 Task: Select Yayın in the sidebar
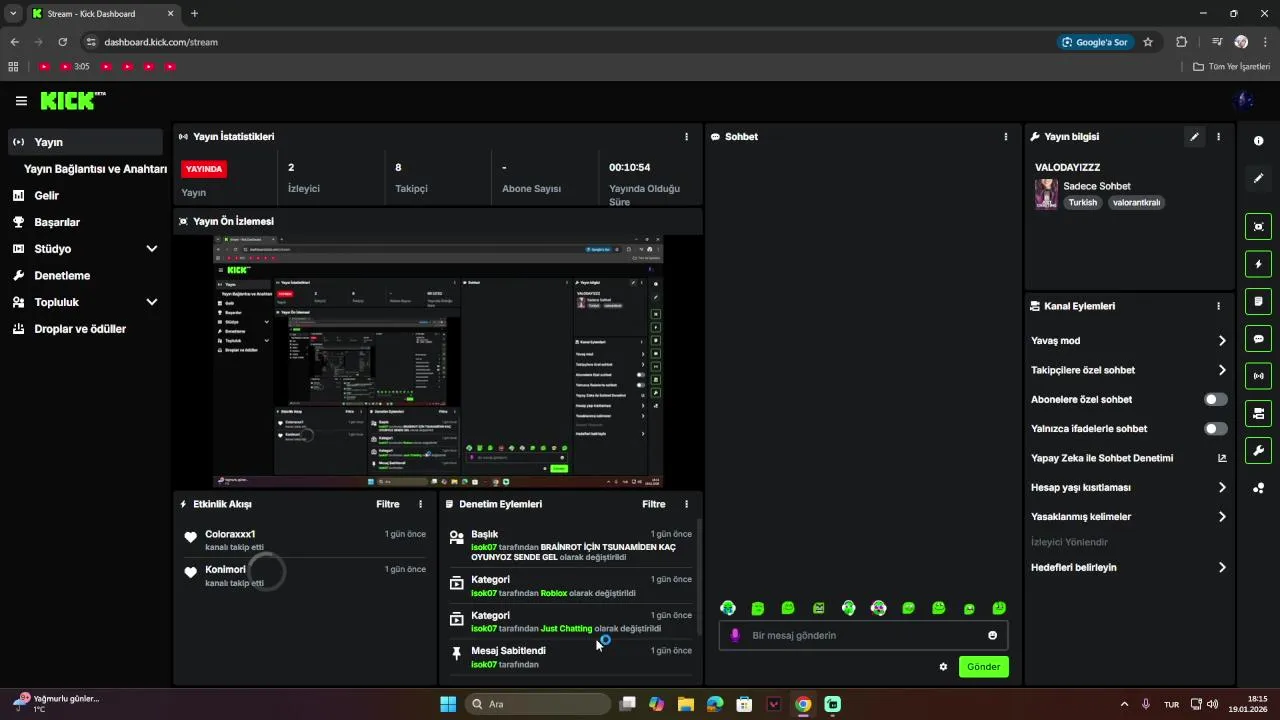coord(85,142)
